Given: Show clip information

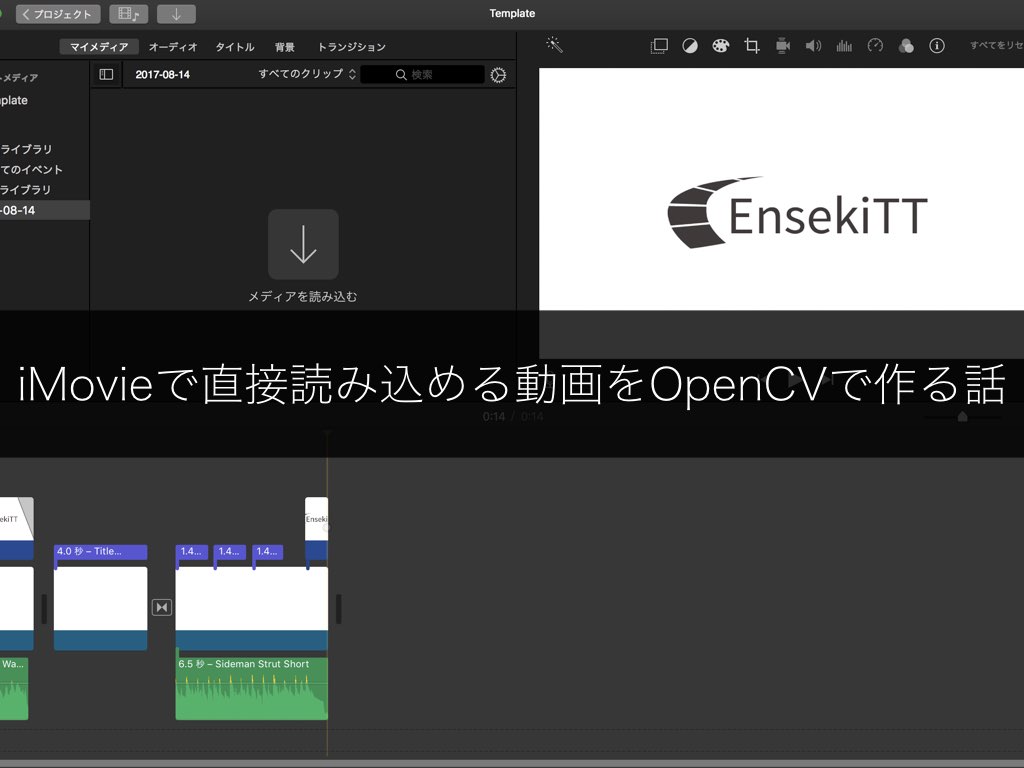Looking at the screenshot, I should 937,46.
